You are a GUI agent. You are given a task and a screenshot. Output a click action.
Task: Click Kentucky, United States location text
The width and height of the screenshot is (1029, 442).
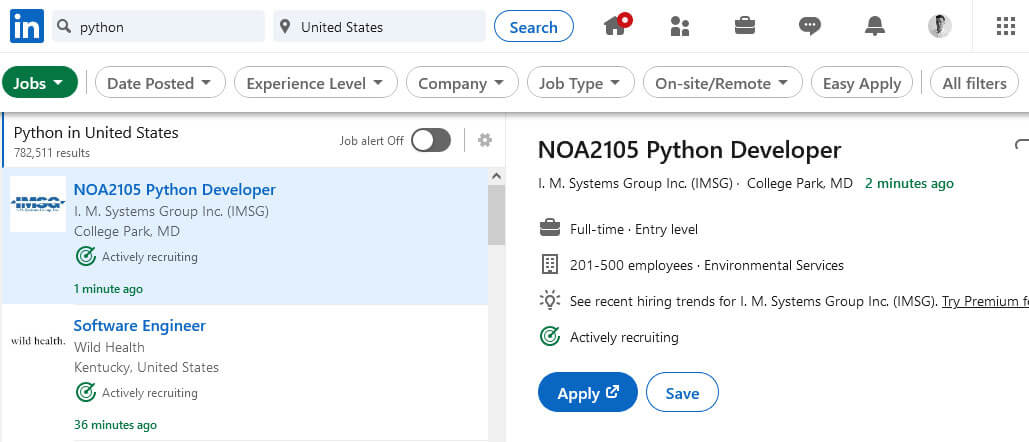(146, 367)
